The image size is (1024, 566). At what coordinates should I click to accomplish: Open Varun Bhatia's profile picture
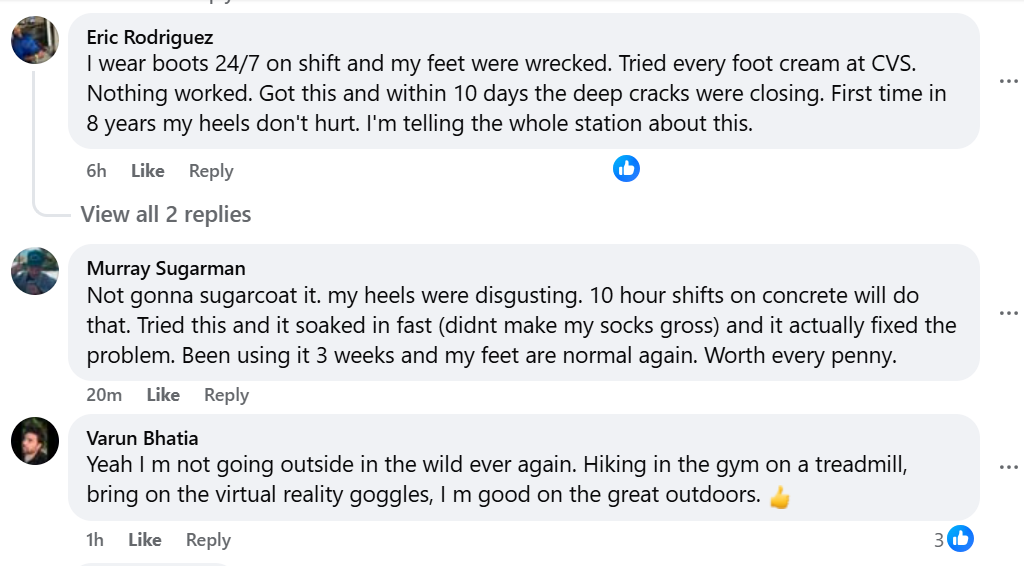point(34,440)
